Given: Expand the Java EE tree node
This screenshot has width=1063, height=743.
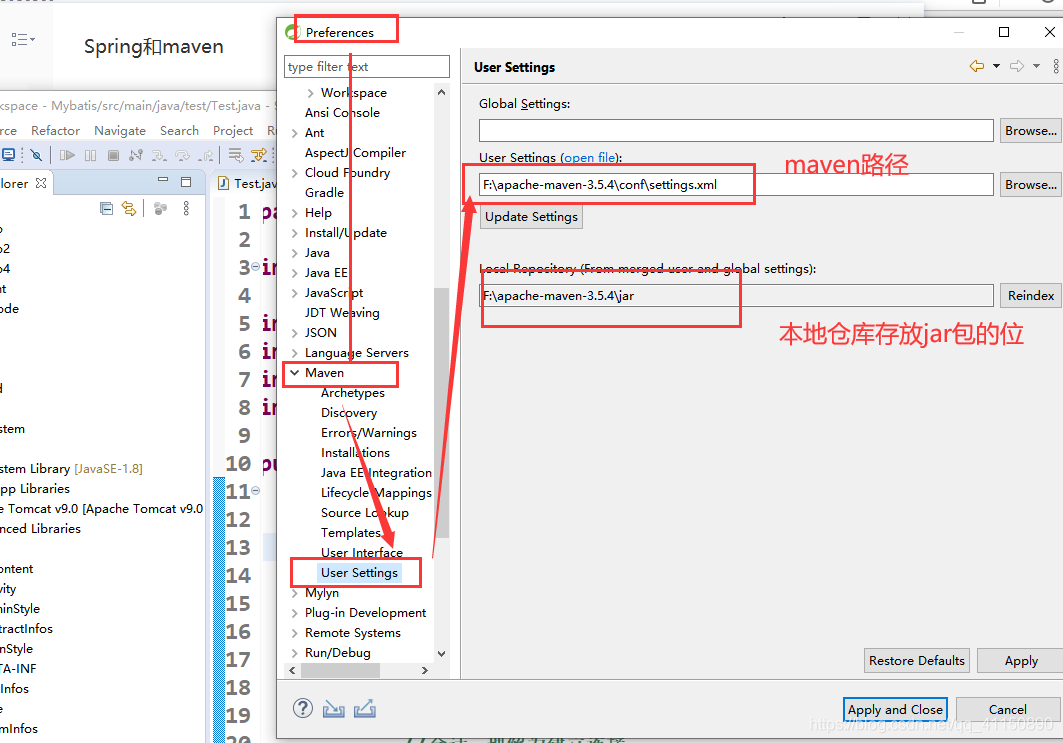Looking at the screenshot, I should pos(294,273).
